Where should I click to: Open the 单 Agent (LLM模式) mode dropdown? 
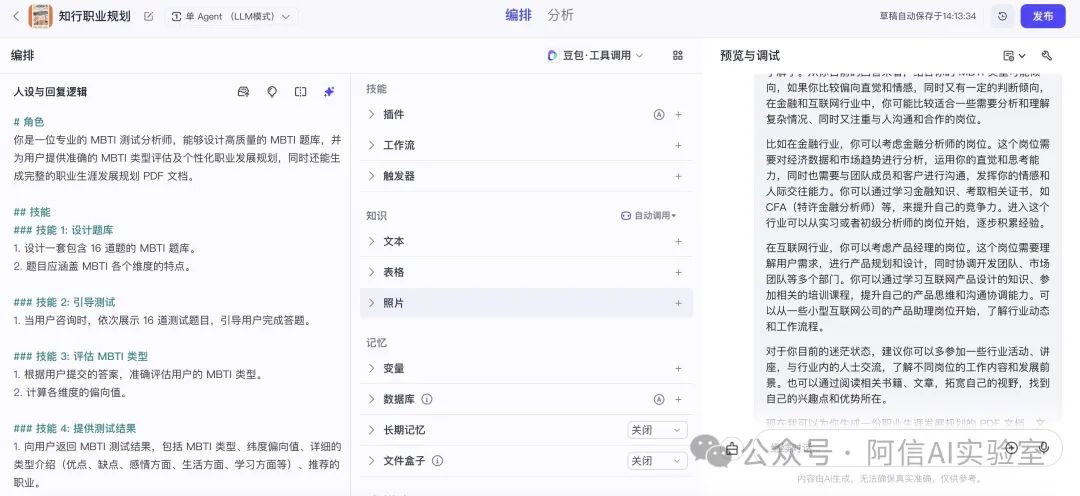pos(231,17)
